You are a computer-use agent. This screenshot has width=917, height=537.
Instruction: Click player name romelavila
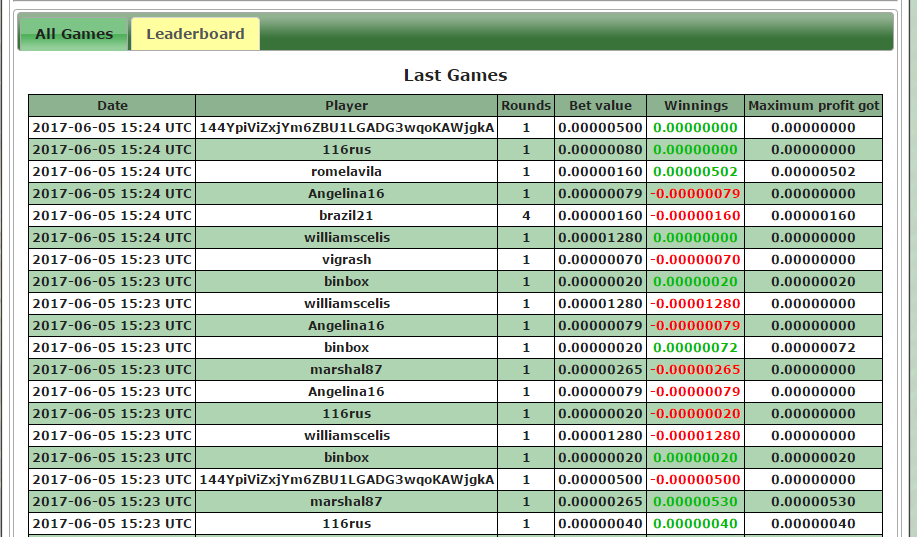[346, 171]
